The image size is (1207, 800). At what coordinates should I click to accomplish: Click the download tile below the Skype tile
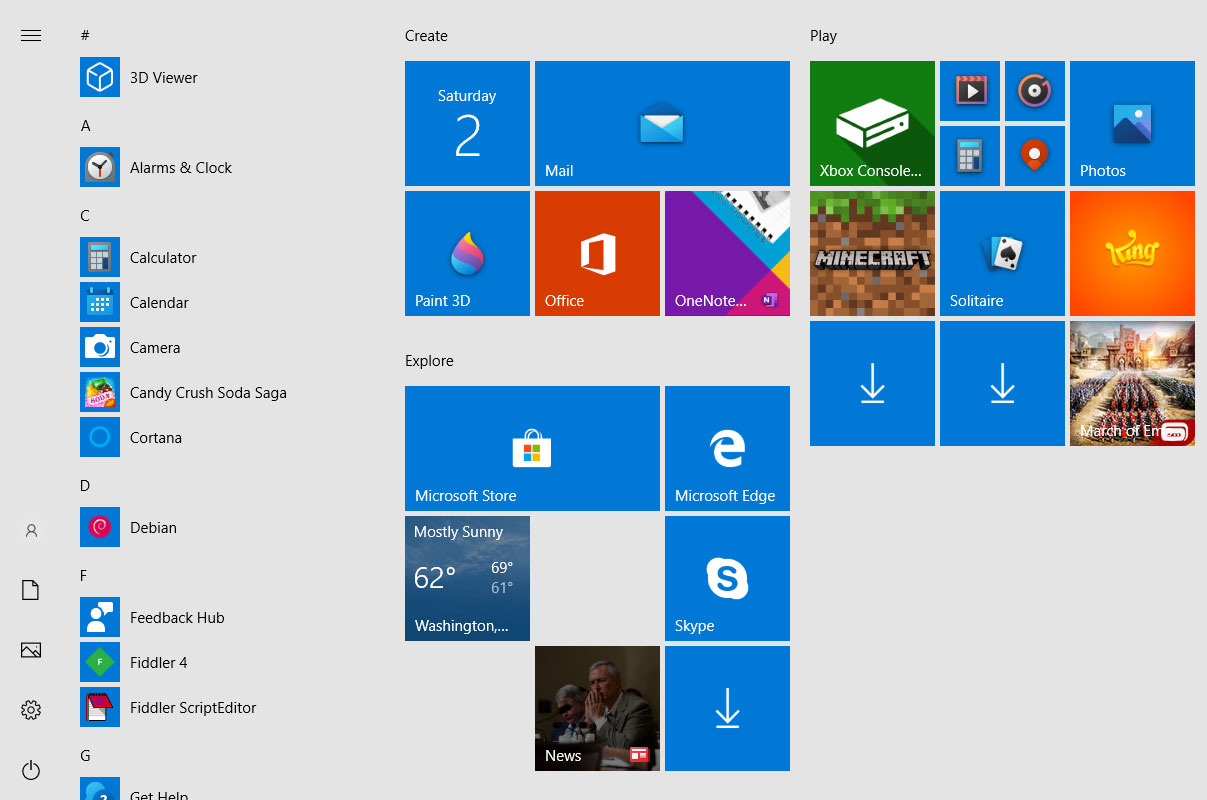[727, 708]
